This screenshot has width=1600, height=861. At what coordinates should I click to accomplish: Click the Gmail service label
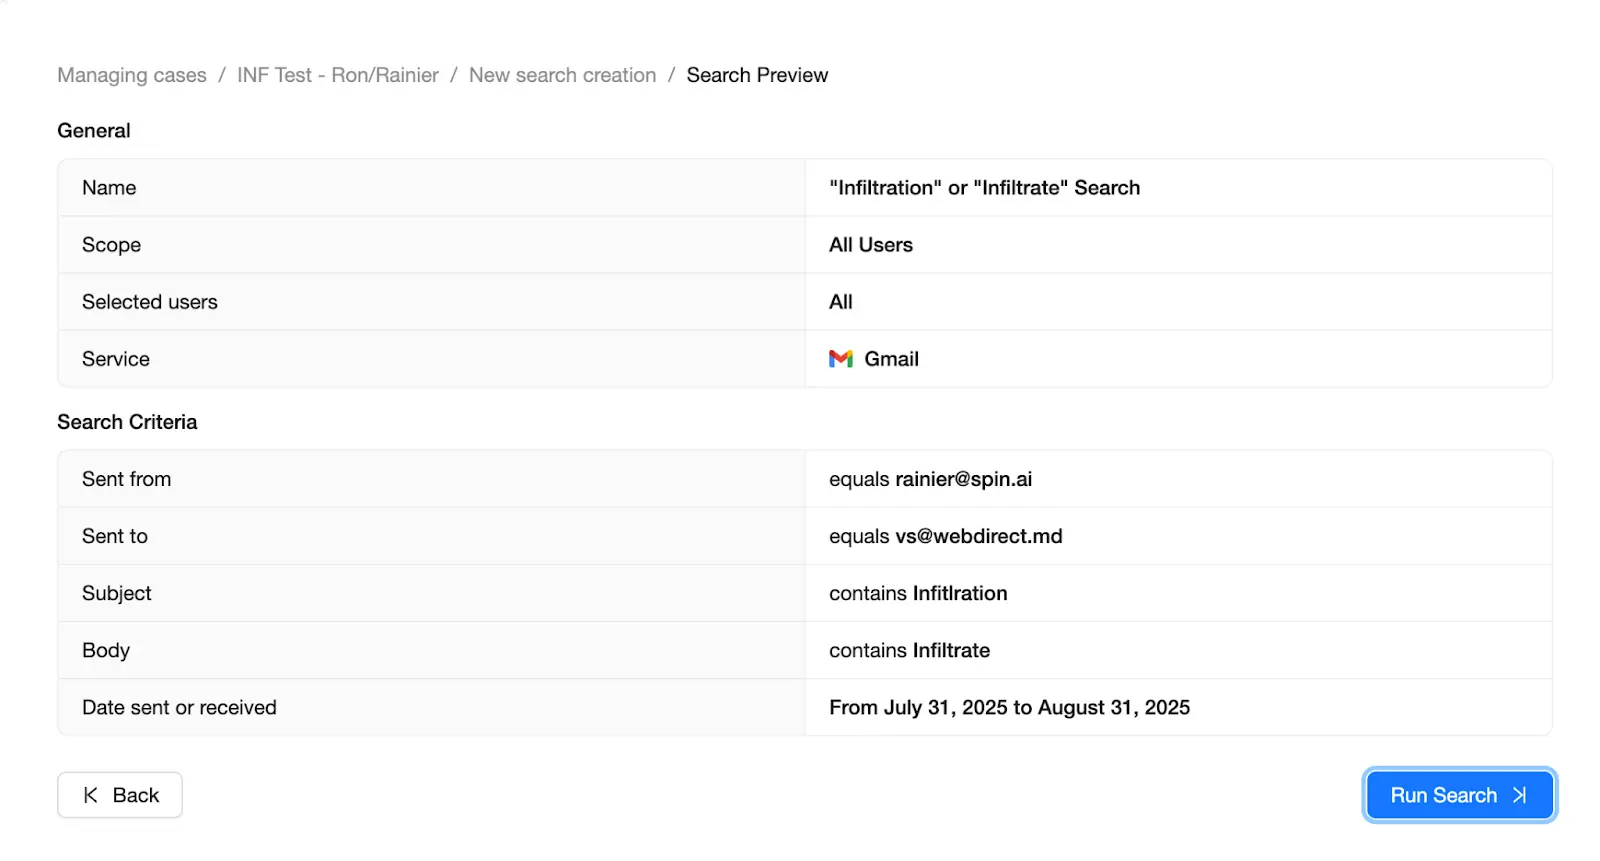point(891,359)
